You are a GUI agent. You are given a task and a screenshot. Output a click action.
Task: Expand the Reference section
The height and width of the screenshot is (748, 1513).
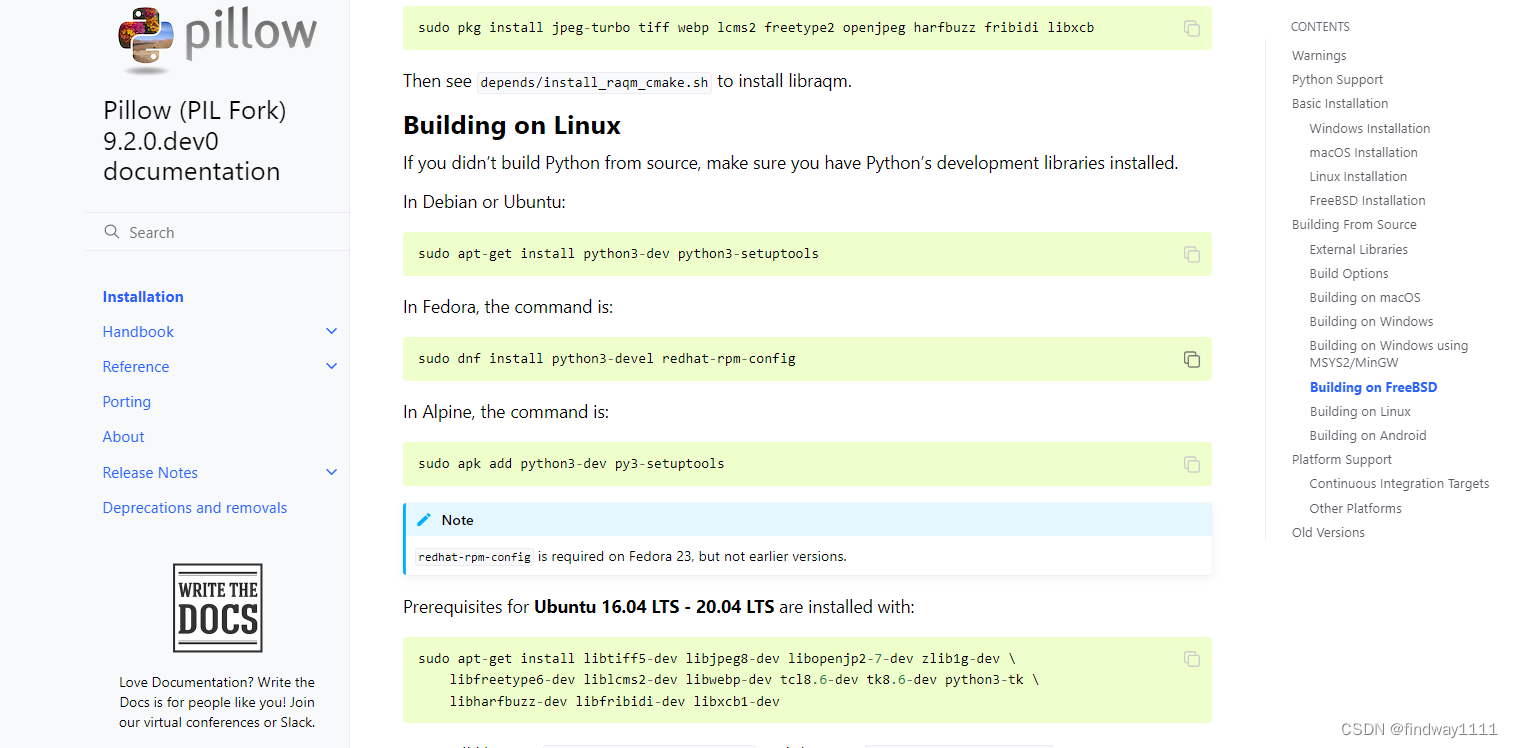click(x=331, y=366)
